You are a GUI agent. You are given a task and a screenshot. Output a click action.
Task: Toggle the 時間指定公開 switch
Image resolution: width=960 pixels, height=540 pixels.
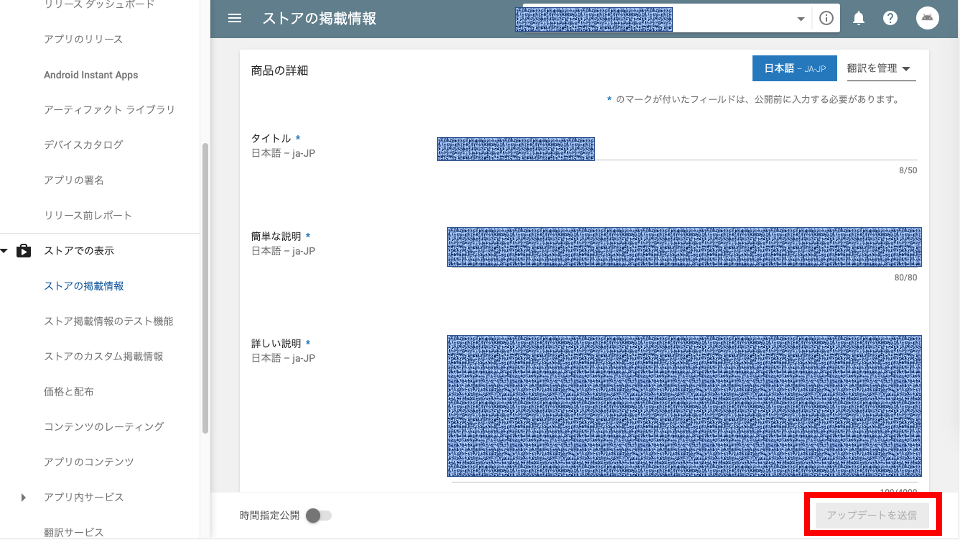coord(318,516)
